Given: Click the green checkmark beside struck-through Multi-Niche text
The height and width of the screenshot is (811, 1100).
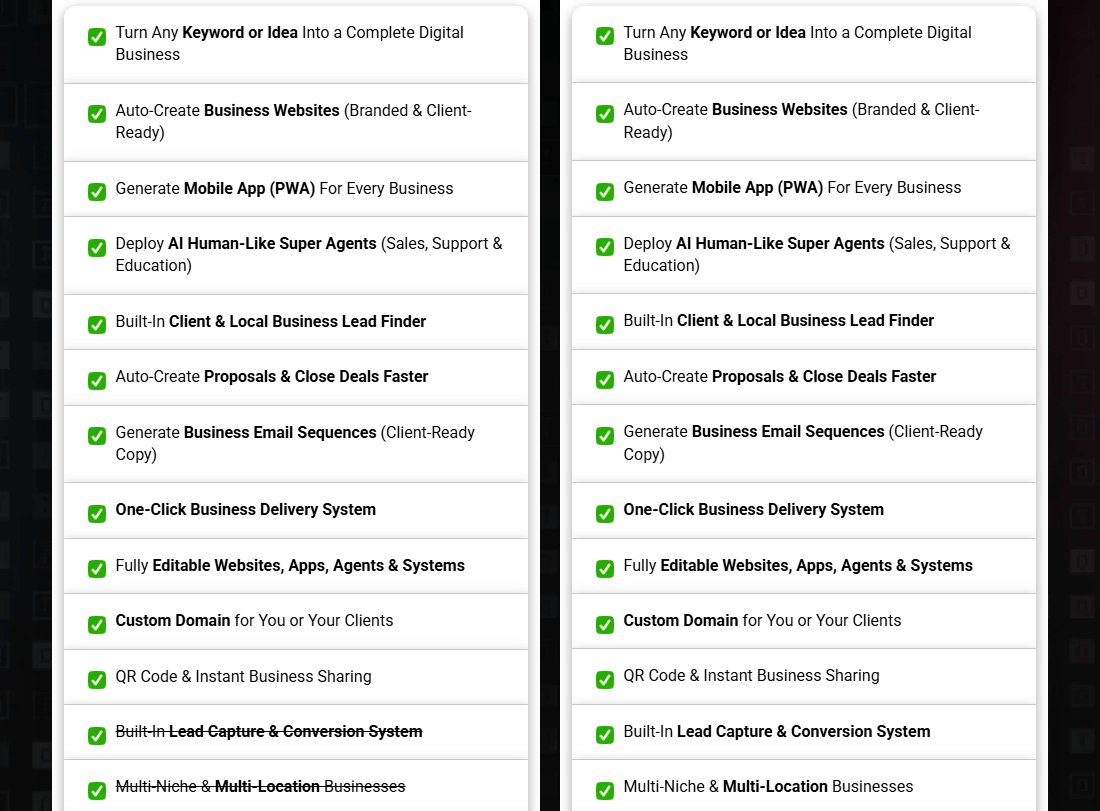Looking at the screenshot, I should (97, 790).
